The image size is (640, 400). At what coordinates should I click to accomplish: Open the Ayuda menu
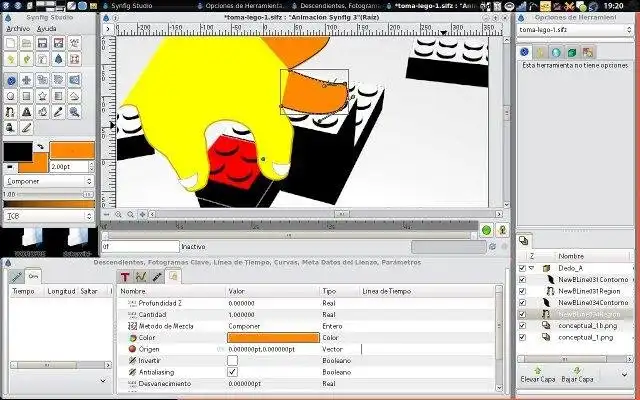click(47, 29)
